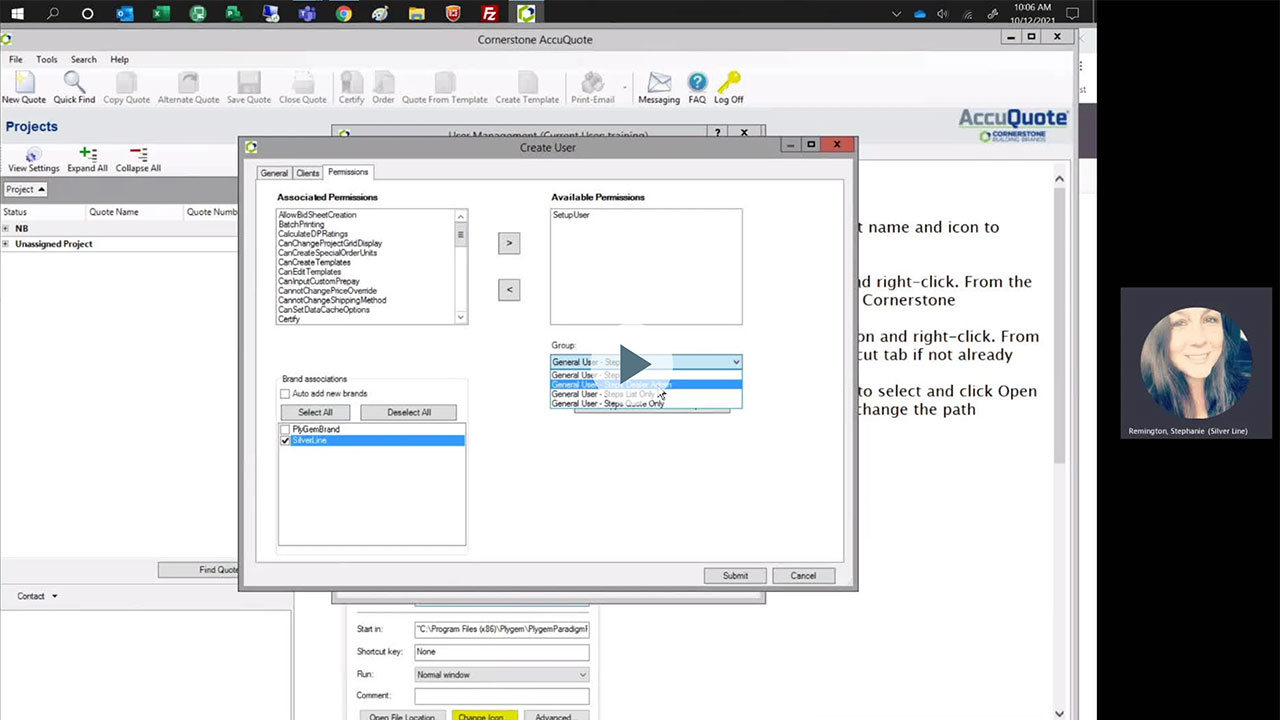Screen dimensions: 1280x720
Task: Click Associated Permissions scroll down arrow
Action: [461, 318]
